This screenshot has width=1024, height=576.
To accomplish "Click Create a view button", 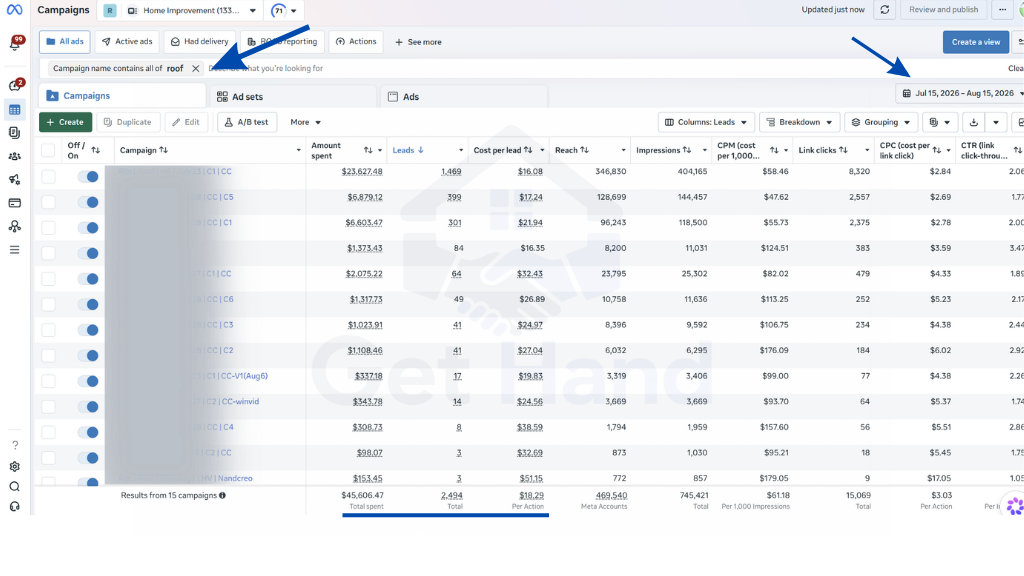I will click(976, 42).
